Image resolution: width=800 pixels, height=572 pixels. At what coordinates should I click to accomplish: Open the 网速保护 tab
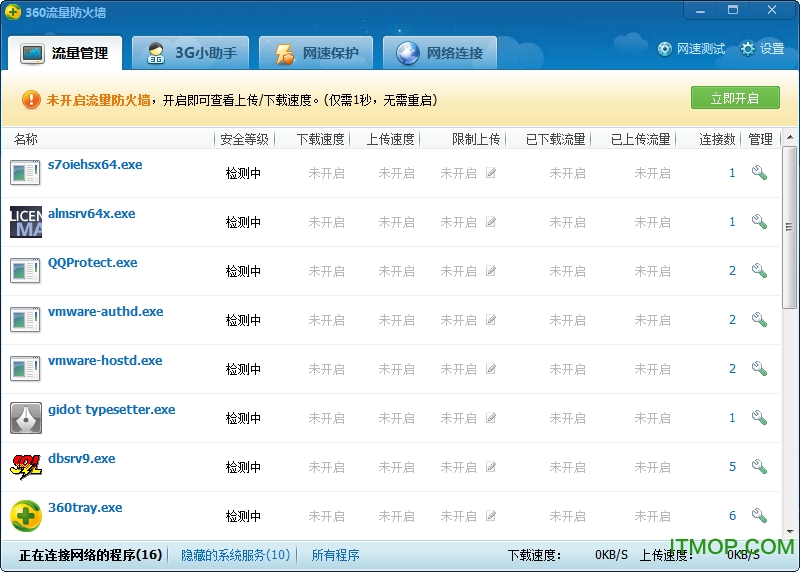pos(315,53)
